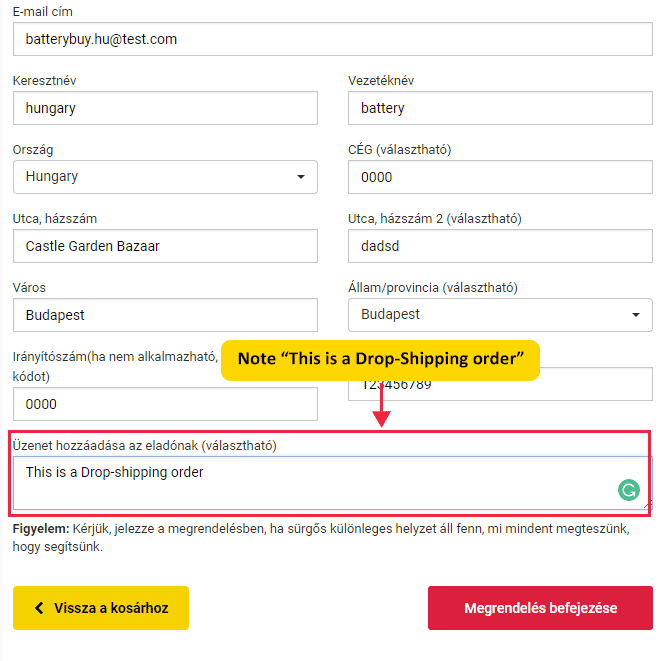Image resolution: width=669 pixels, height=661 pixels.
Task: Click the Utca, házszám 2 field
Action: coord(500,246)
